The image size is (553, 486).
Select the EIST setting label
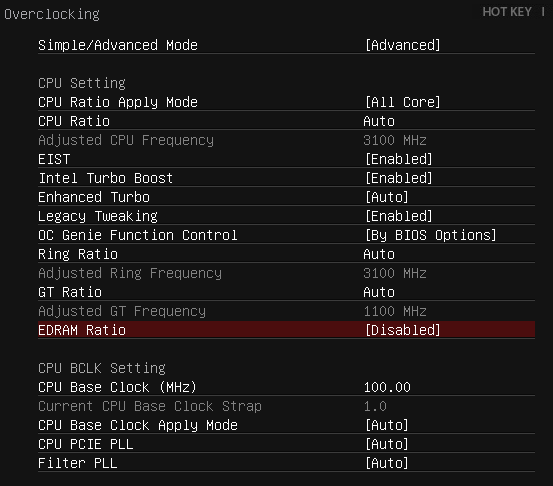click(54, 159)
